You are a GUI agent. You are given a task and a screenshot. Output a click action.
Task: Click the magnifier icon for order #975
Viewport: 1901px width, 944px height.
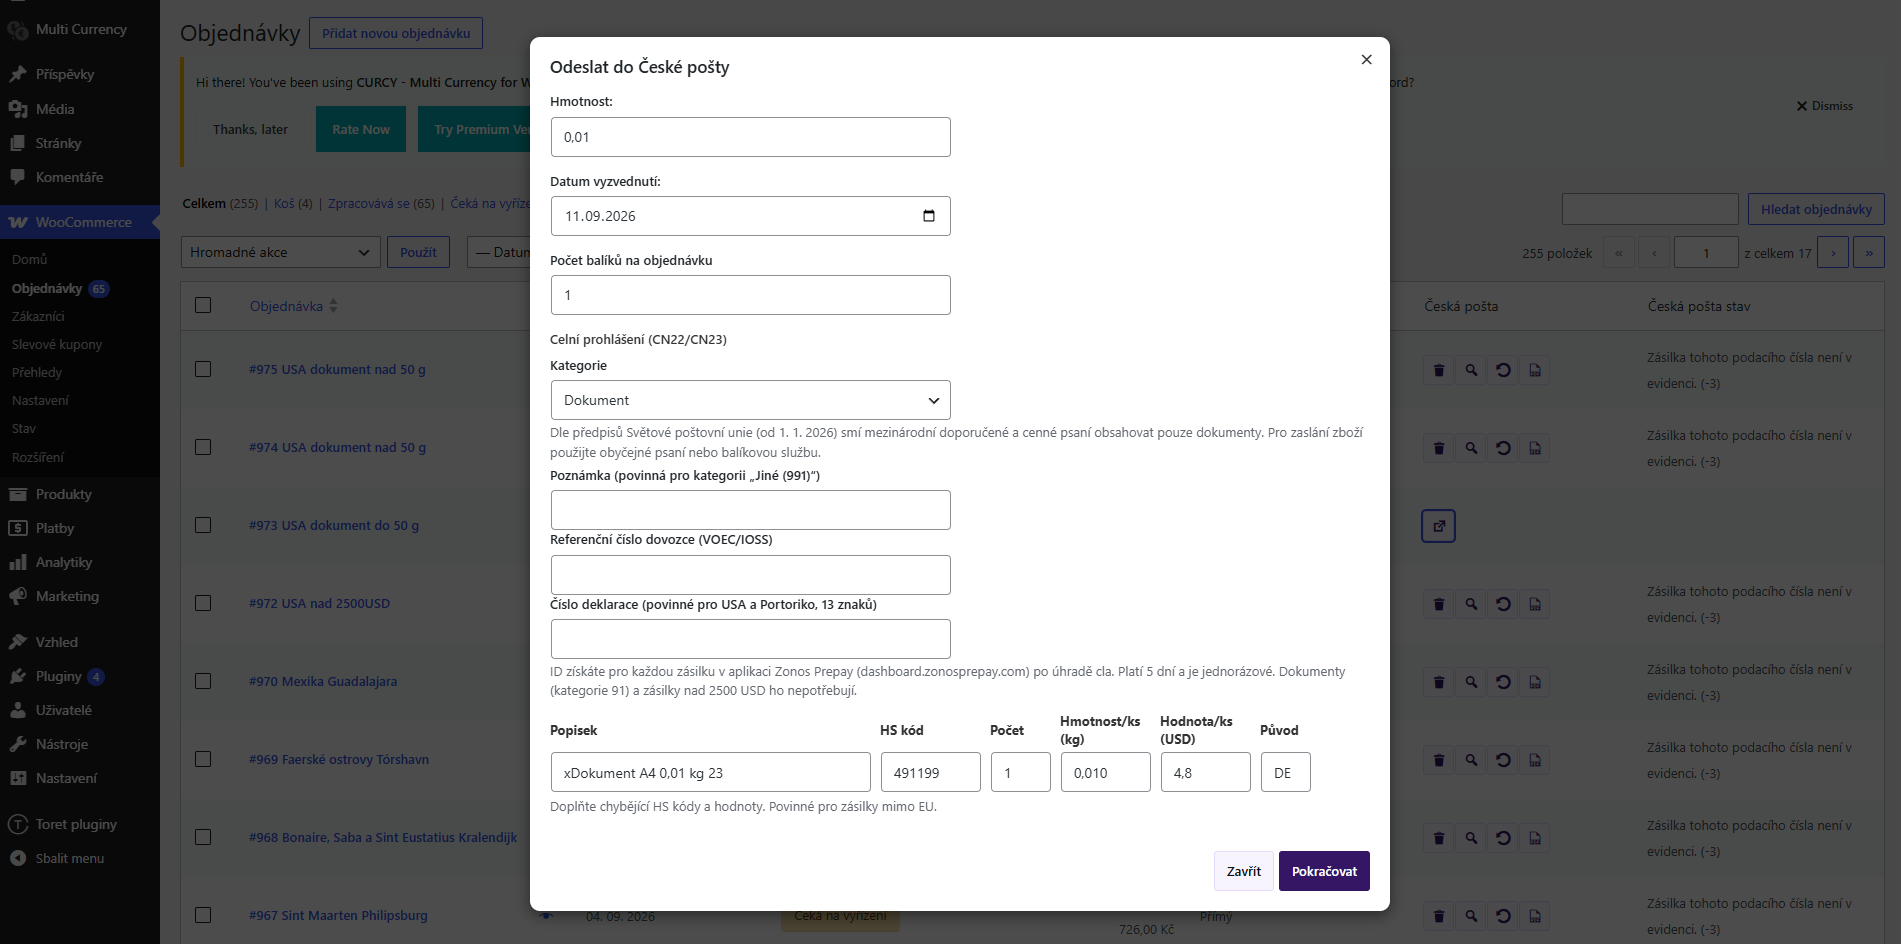tap(1471, 370)
